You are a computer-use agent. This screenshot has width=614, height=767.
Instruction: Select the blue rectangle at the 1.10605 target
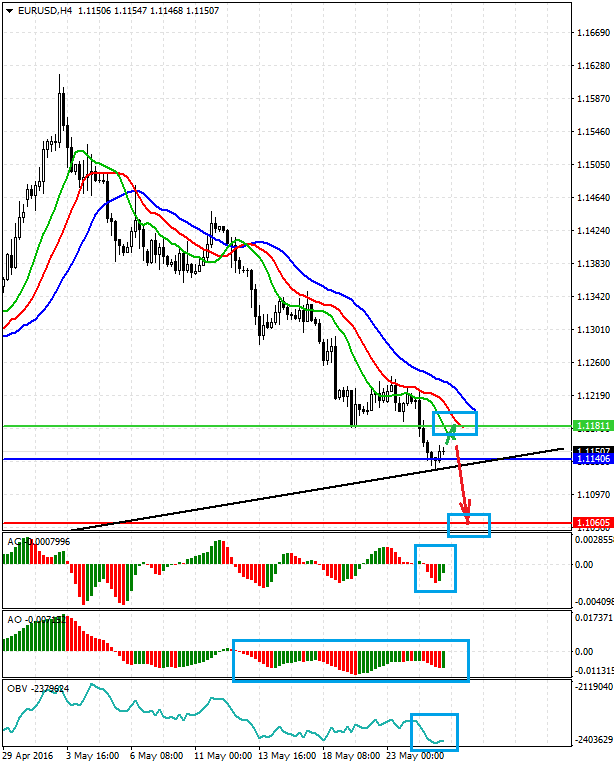click(469, 524)
